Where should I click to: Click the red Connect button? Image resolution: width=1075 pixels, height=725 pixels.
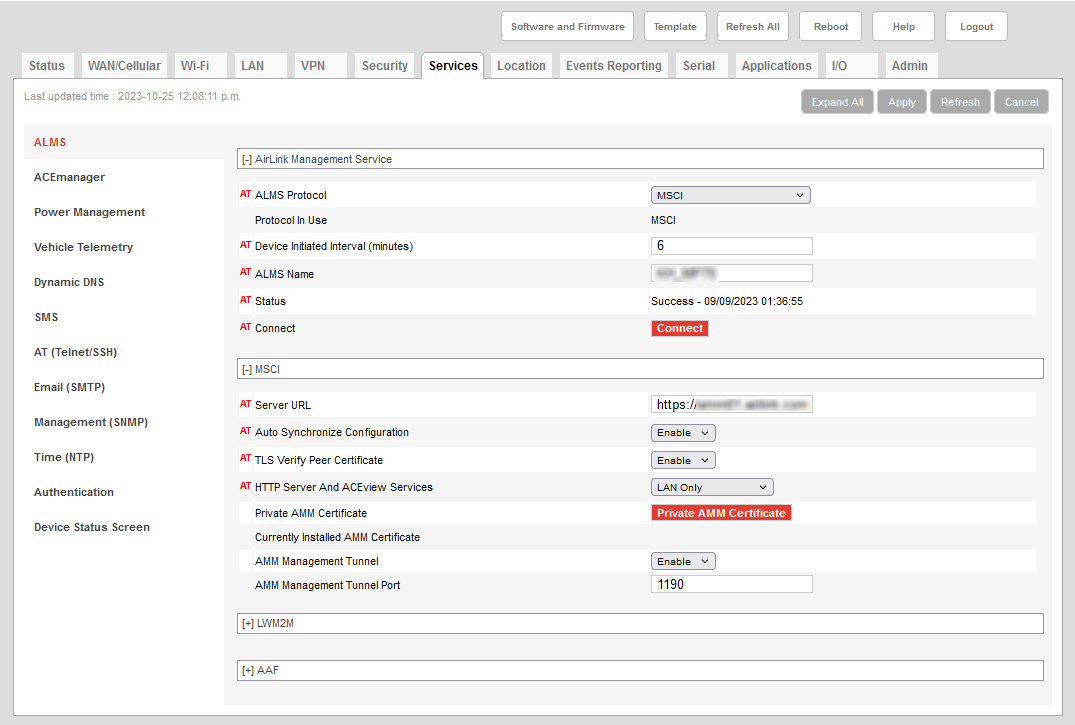(679, 329)
